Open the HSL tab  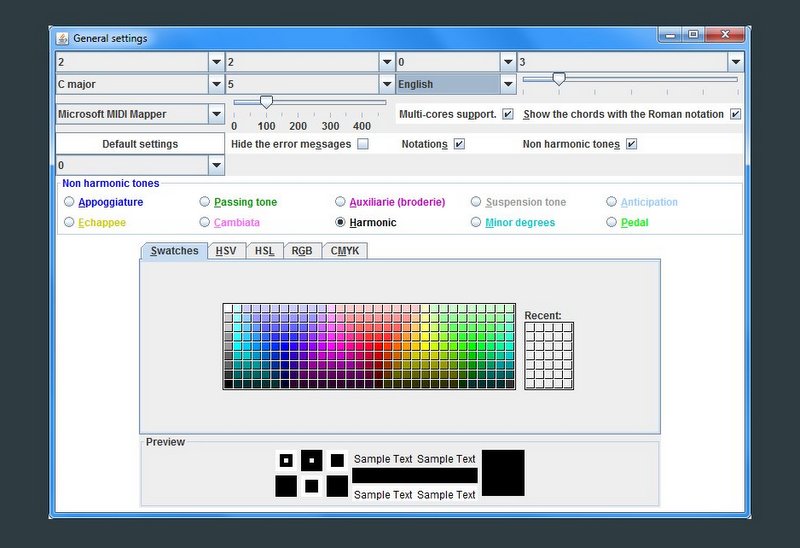(264, 251)
